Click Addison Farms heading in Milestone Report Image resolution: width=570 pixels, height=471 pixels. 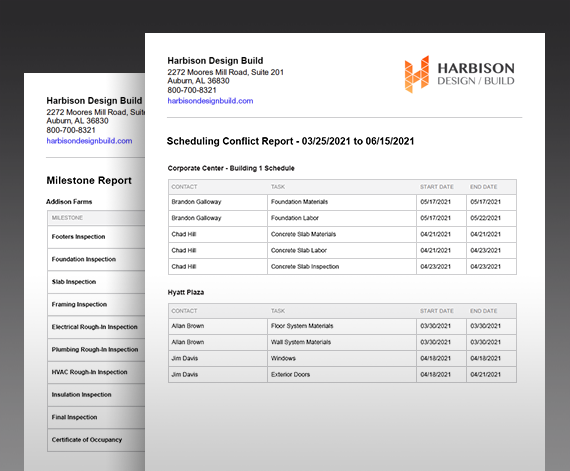69,202
